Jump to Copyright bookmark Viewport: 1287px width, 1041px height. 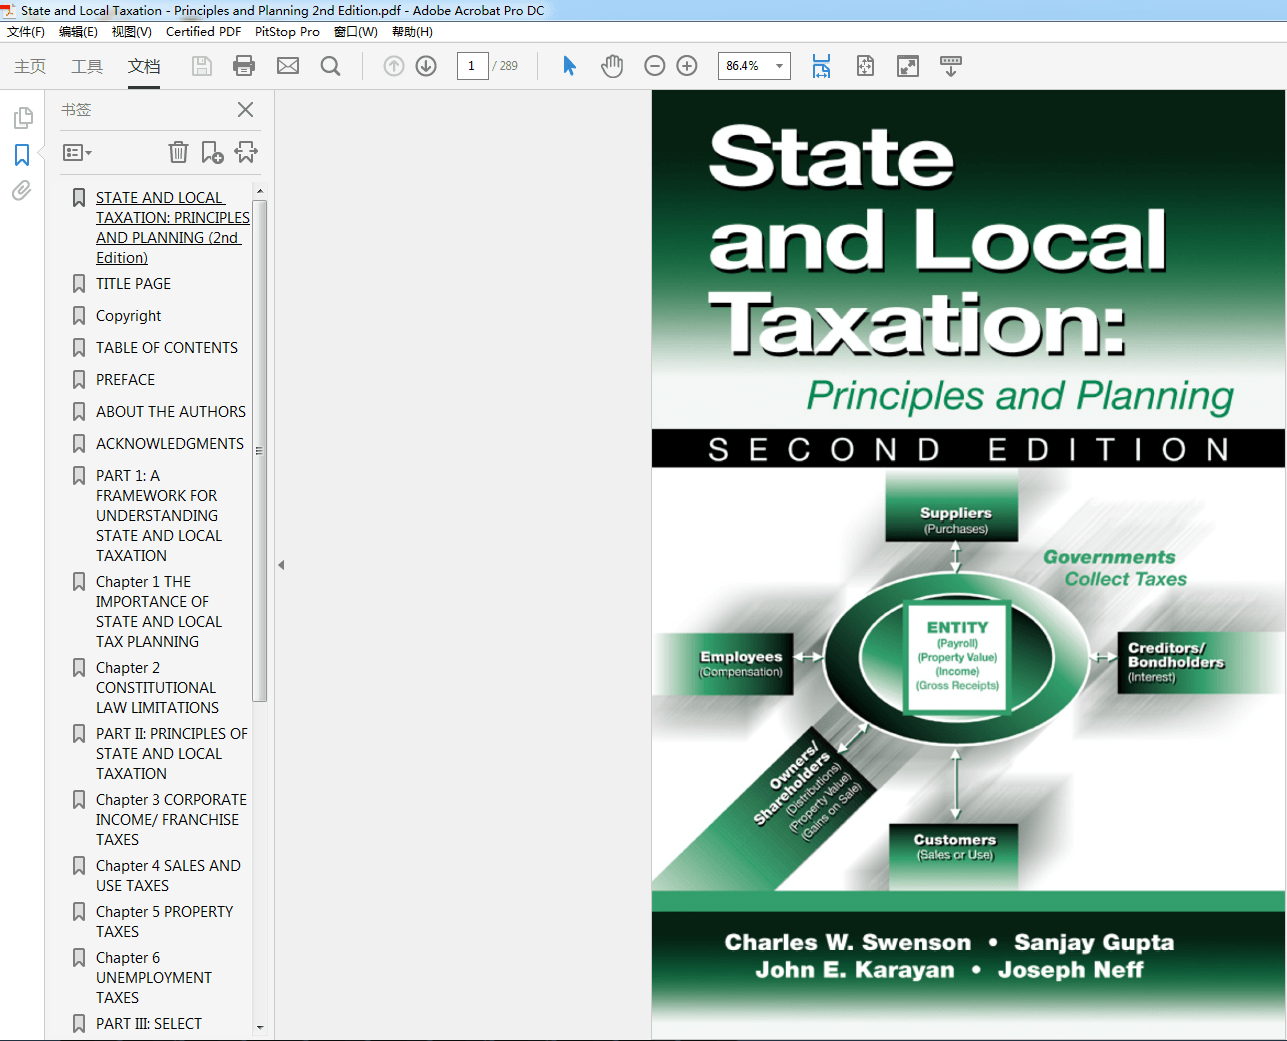(x=128, y=316)
